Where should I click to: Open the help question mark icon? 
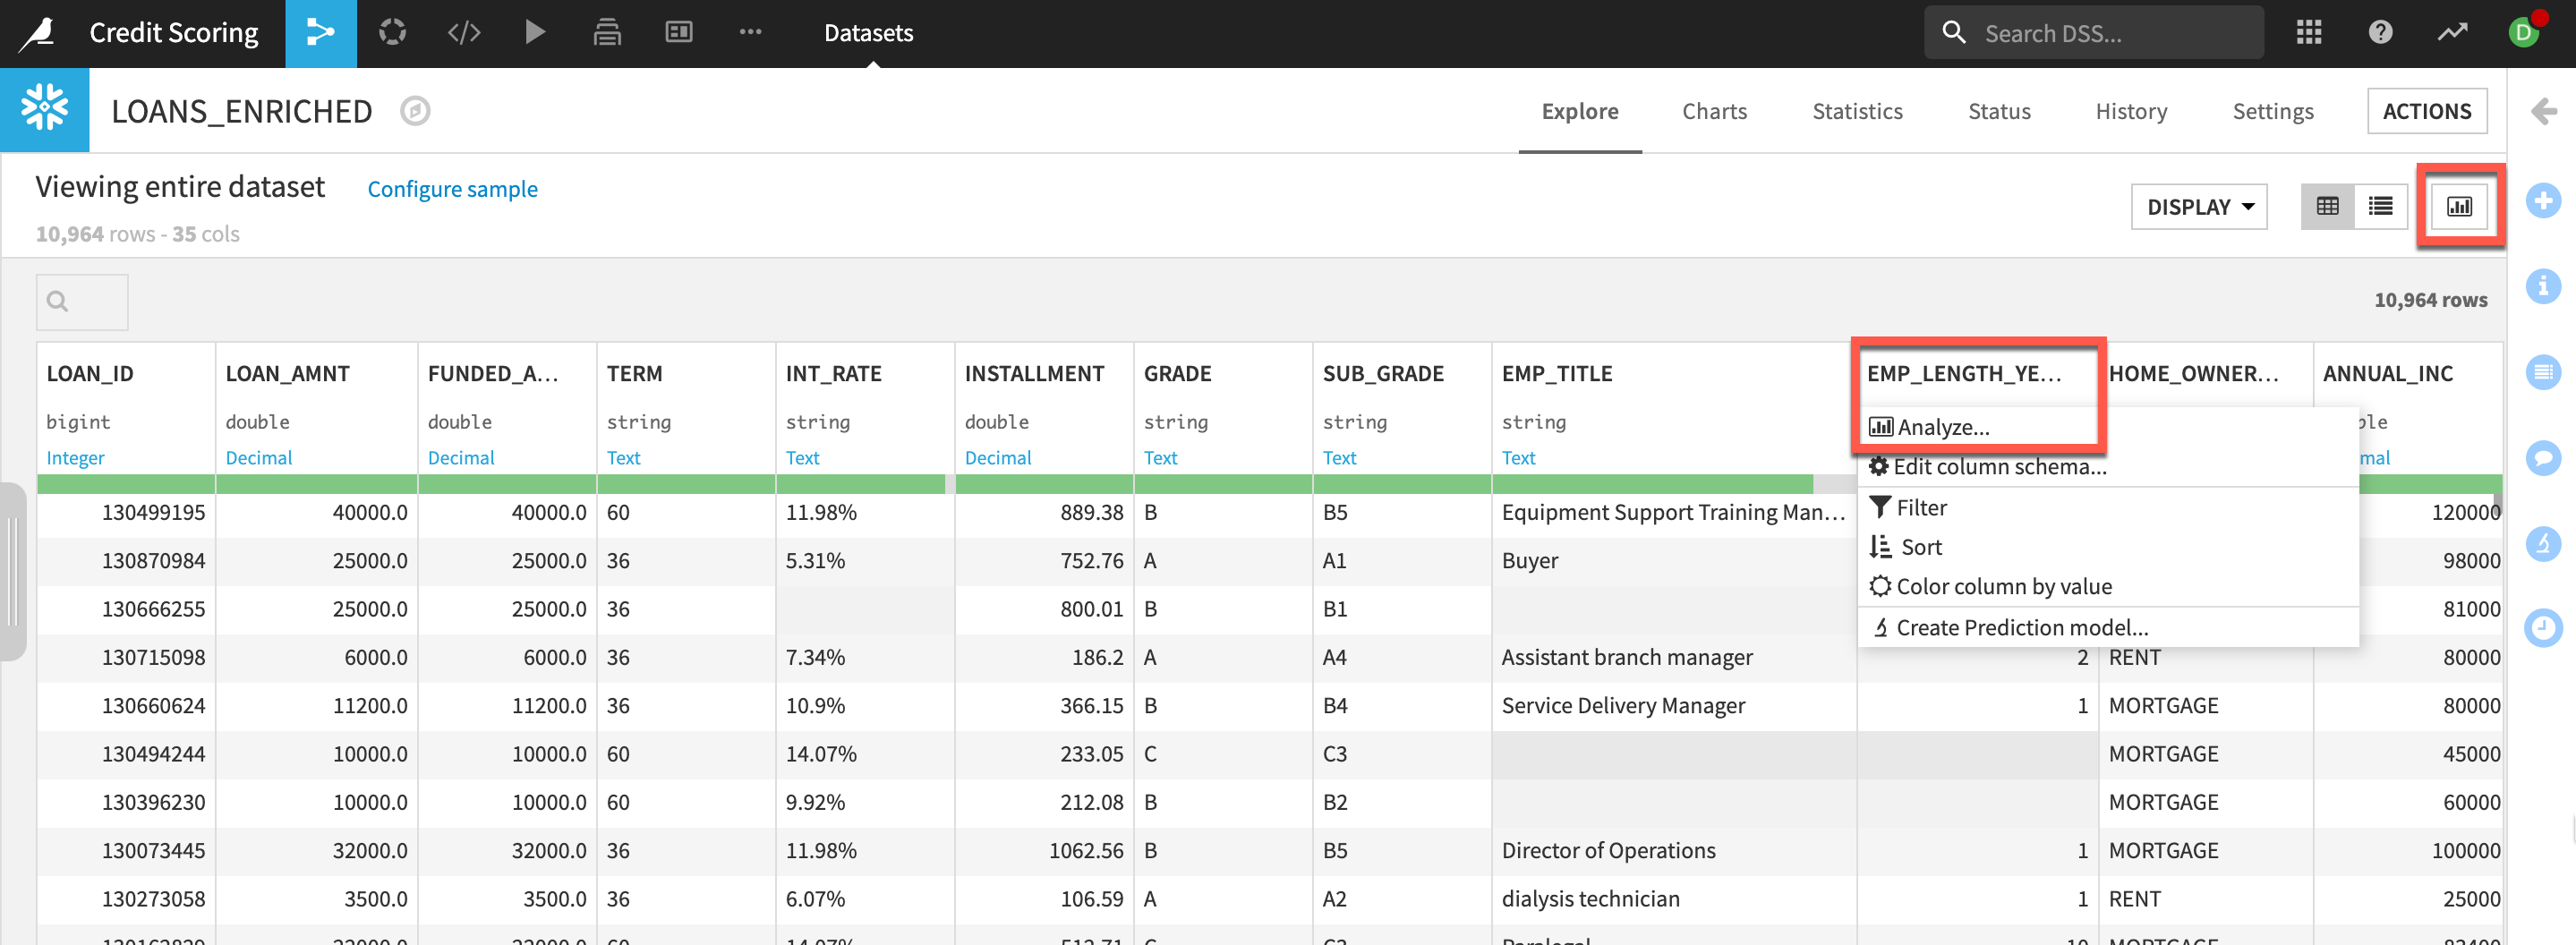click(x=2380, y=33)
